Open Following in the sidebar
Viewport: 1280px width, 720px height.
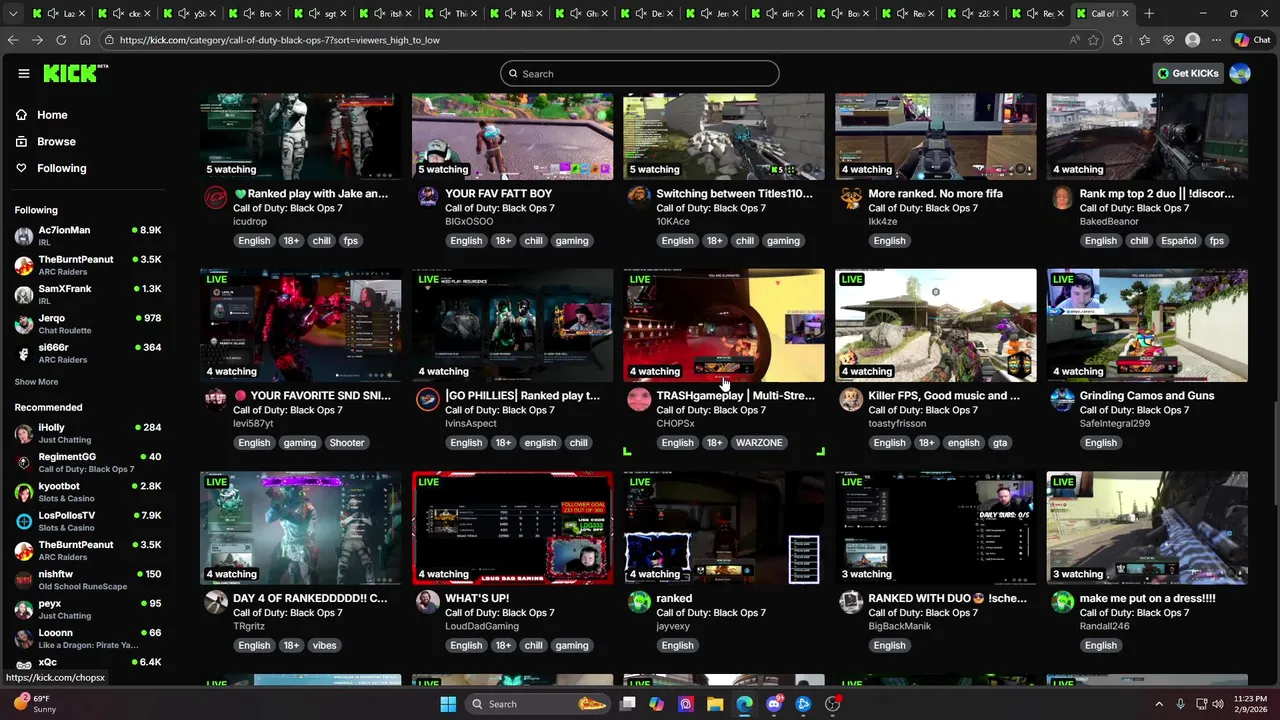[x=62, y=168]
